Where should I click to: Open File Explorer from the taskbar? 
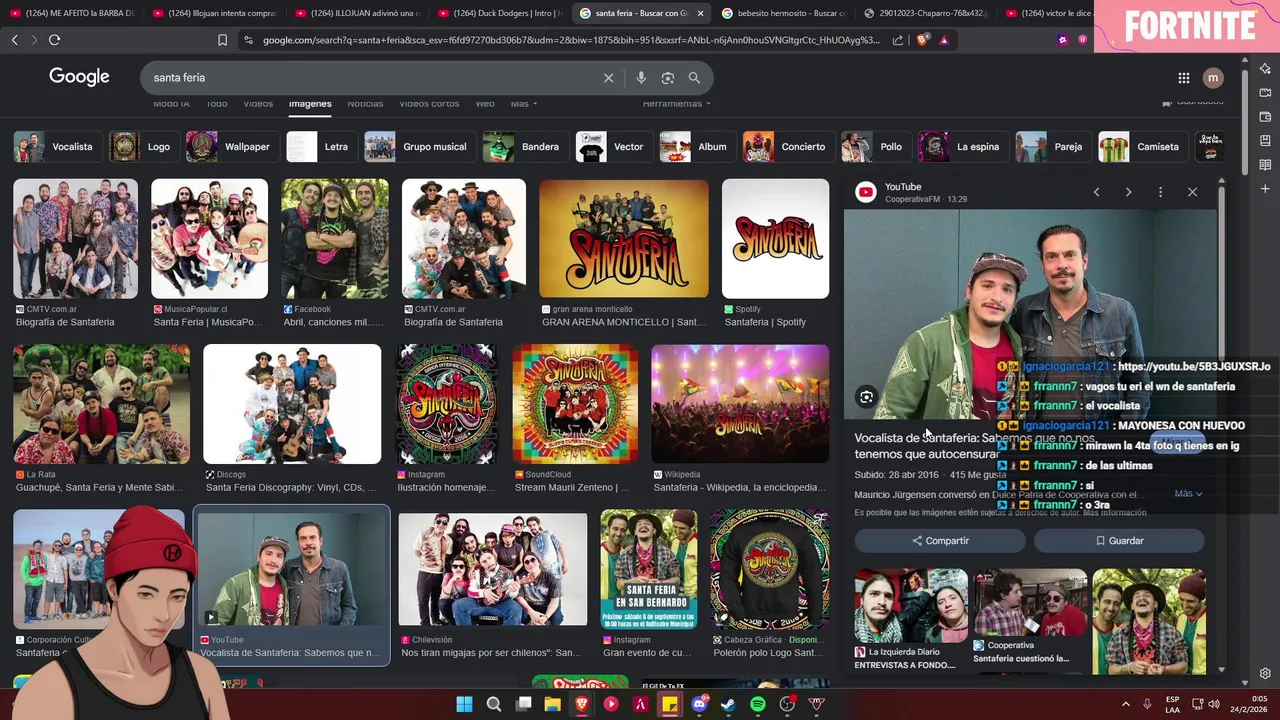coord(552,705)
